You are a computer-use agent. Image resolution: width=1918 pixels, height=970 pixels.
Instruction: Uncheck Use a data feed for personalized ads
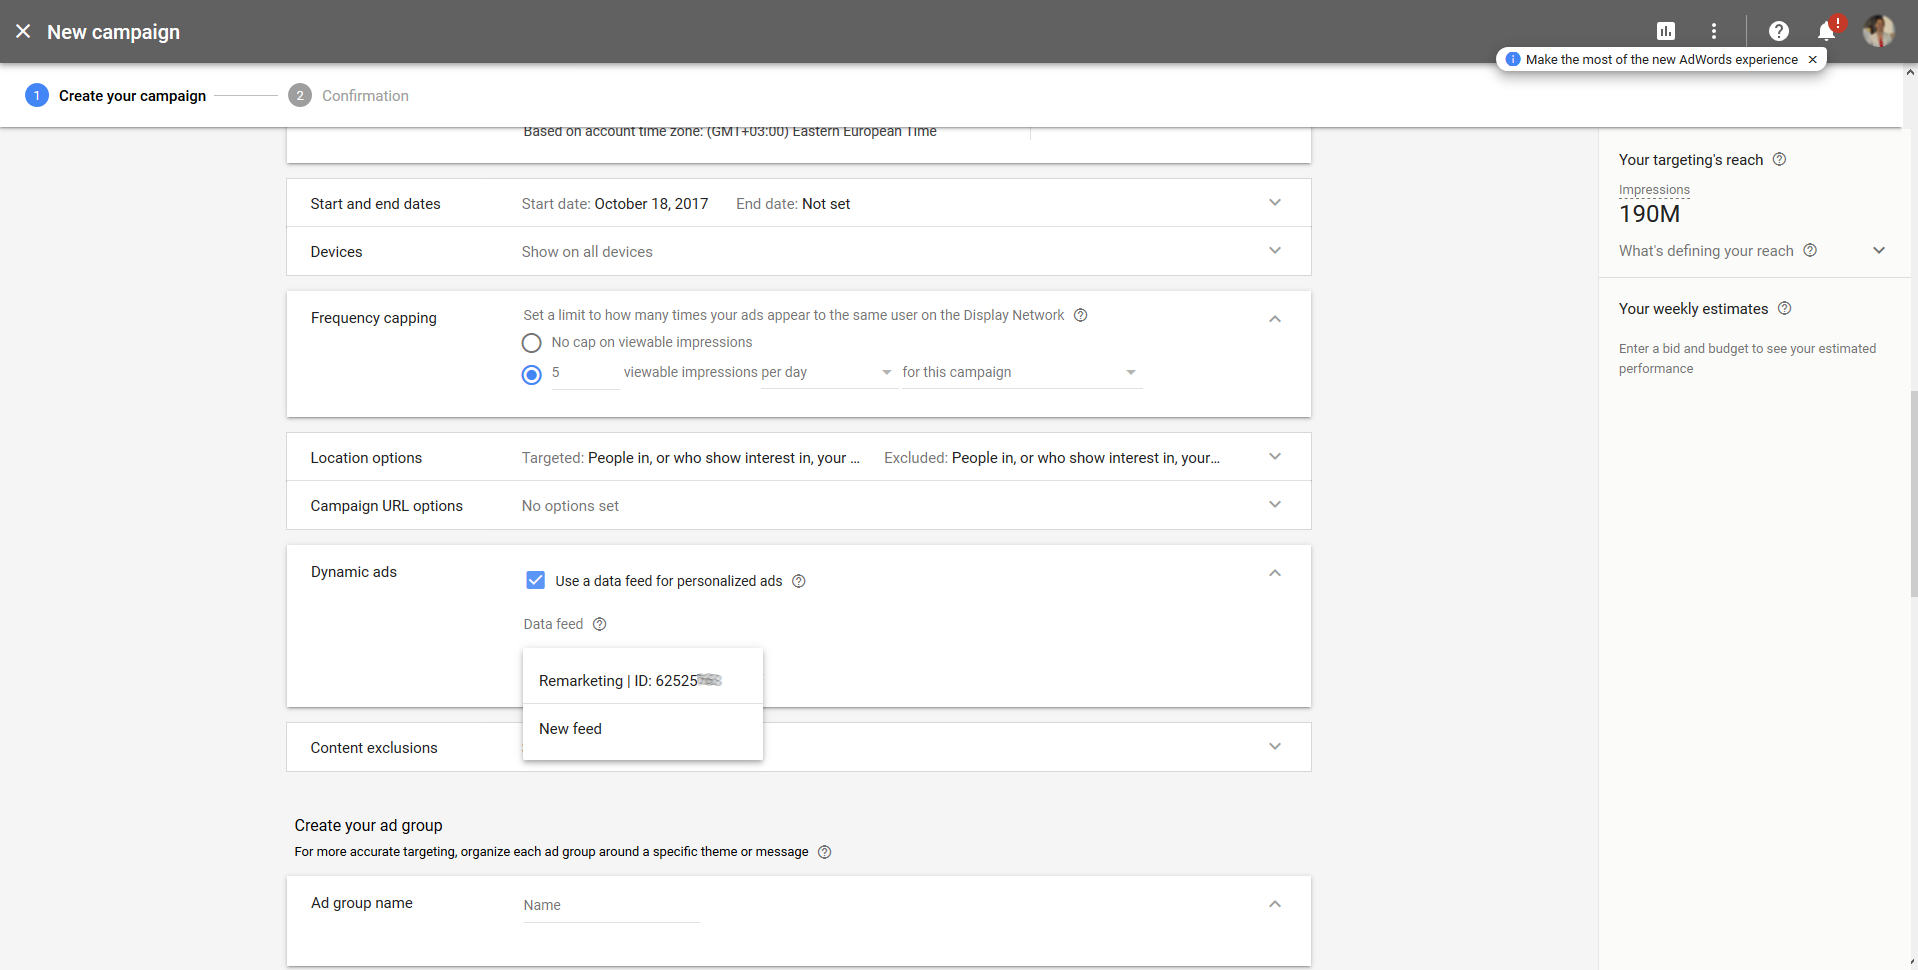536,580
